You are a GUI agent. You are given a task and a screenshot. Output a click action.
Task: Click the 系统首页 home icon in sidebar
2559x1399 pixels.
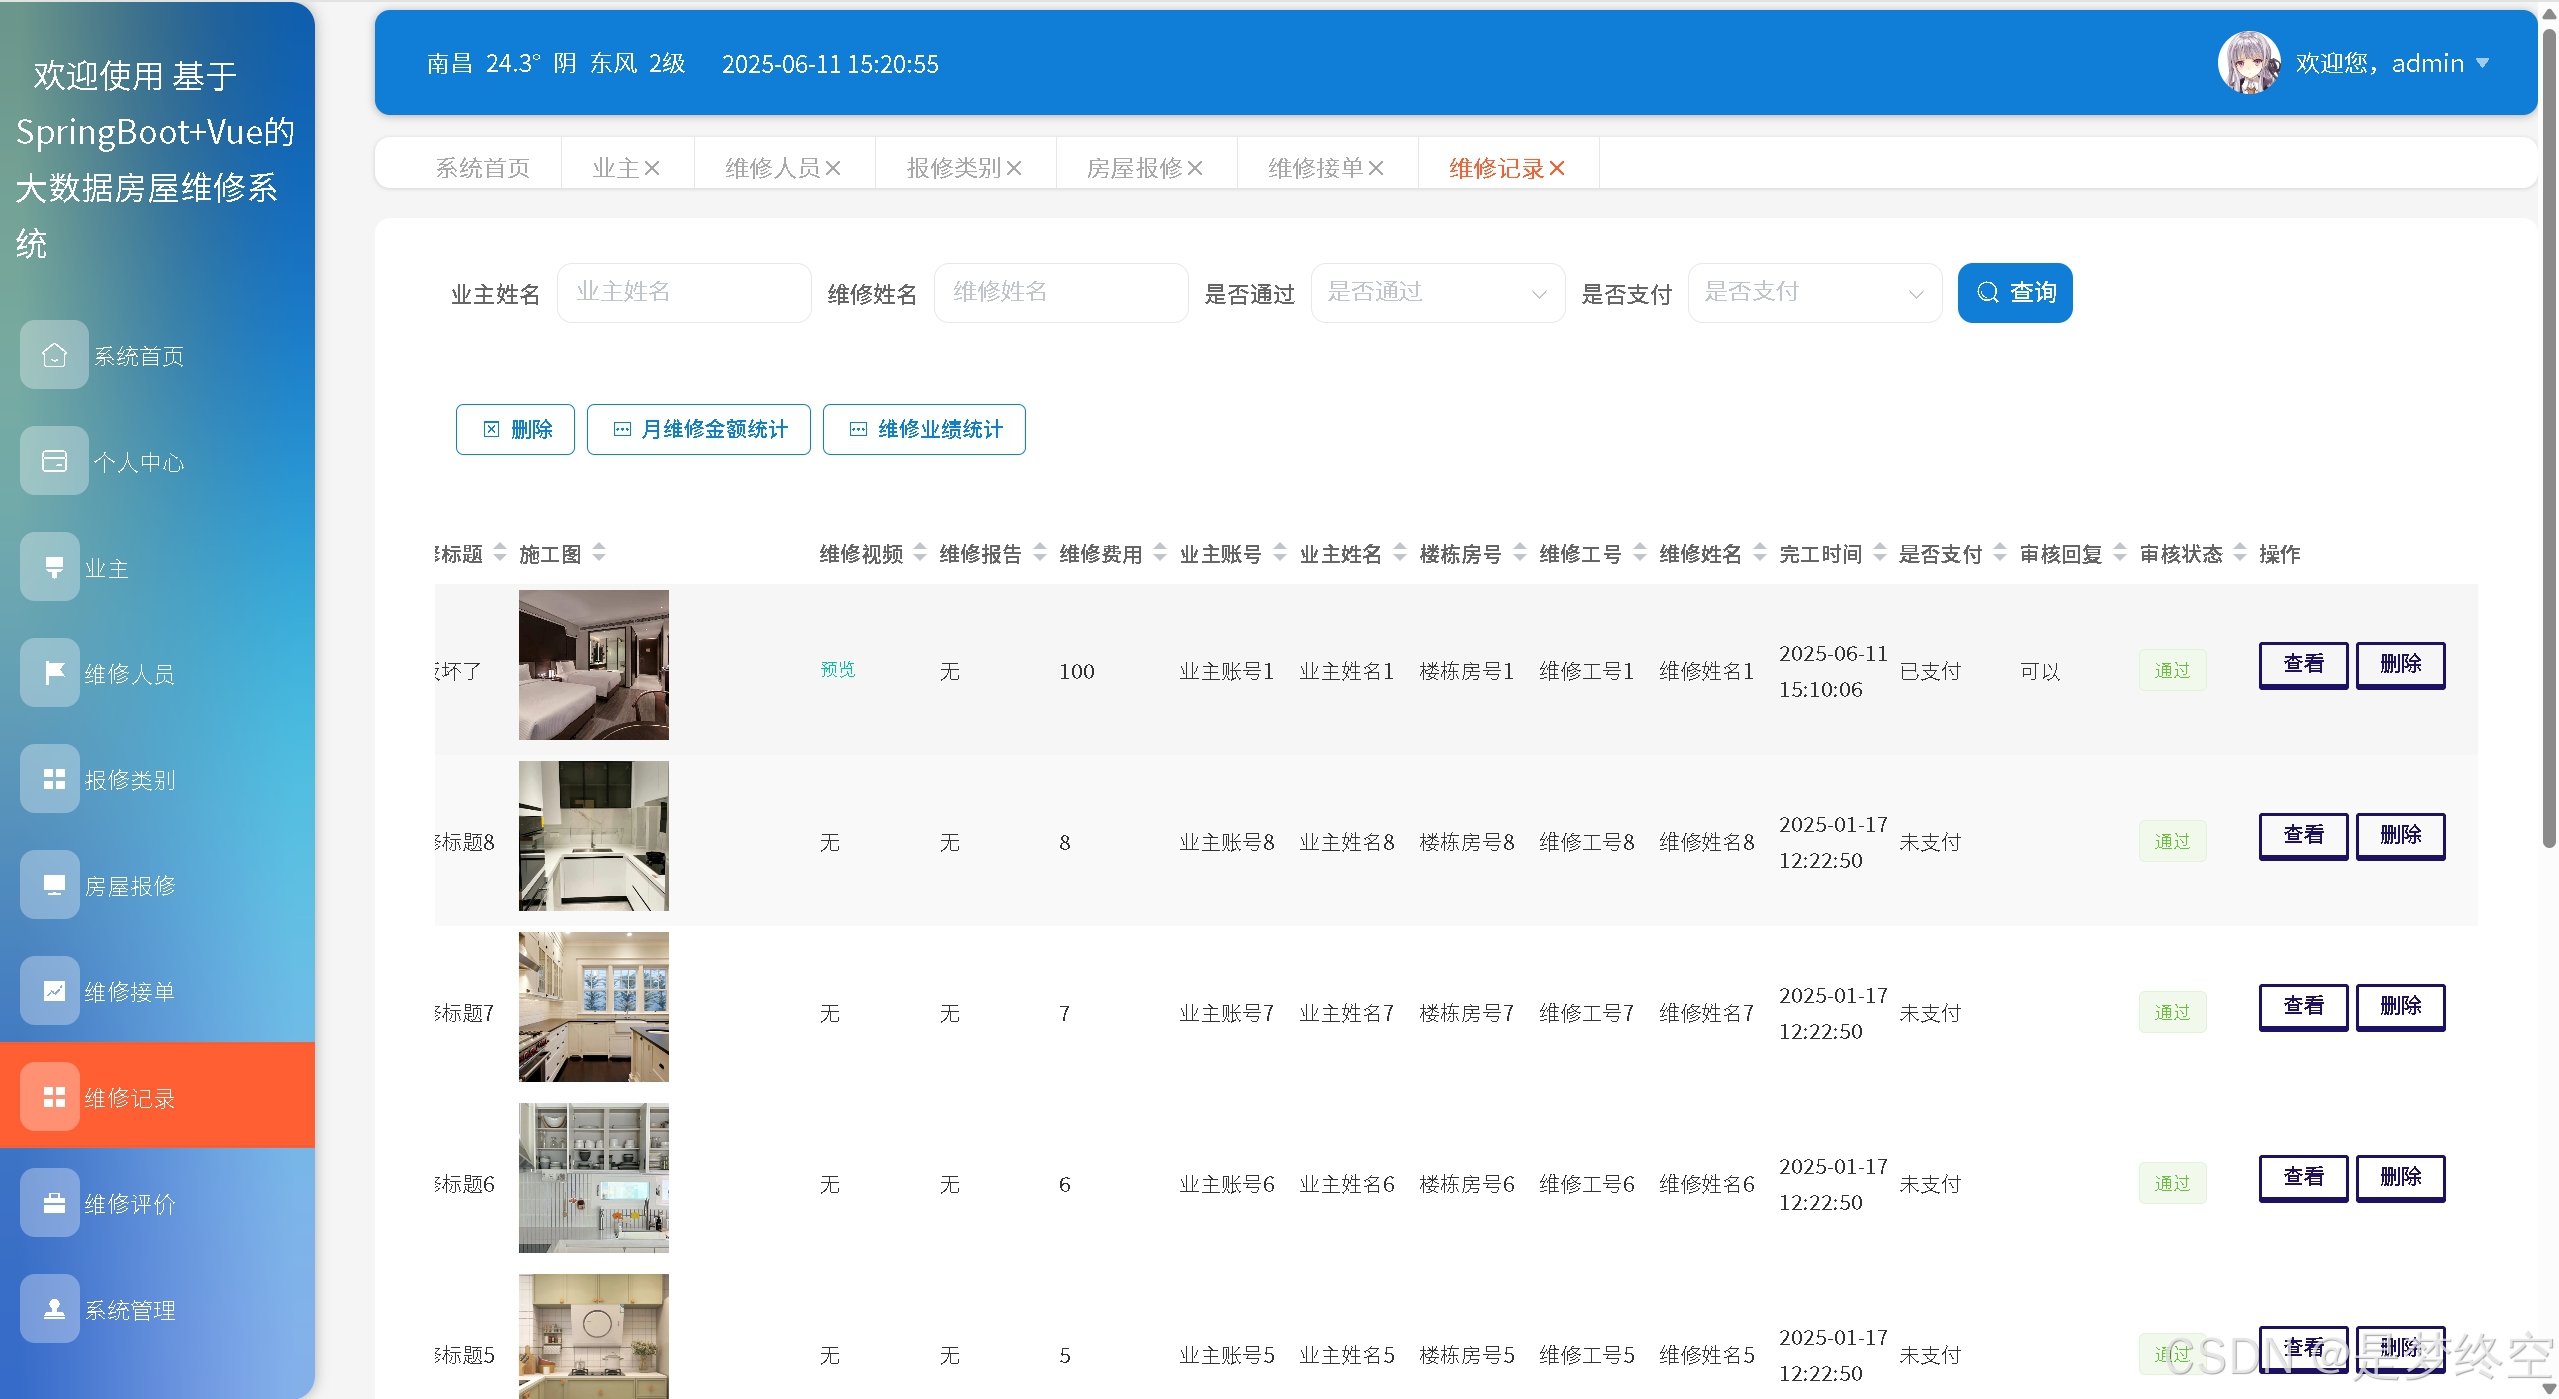click(54, 355)
